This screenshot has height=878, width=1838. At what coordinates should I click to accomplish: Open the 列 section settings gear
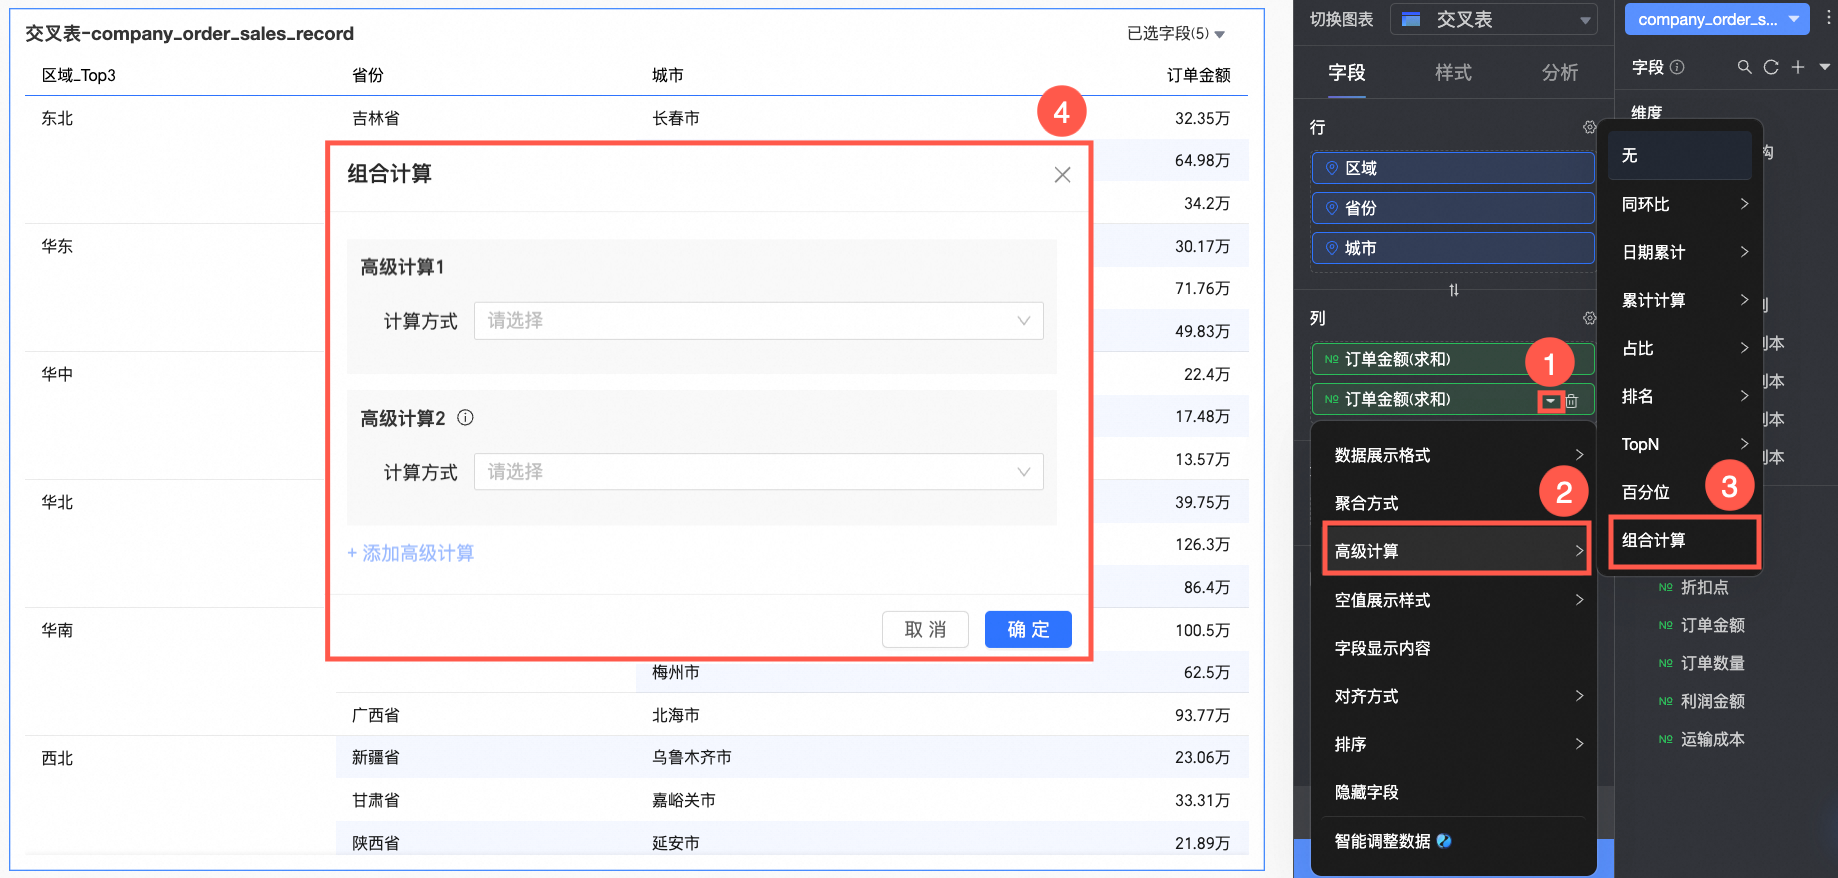pyautogui.click(x=1589, y=318)
